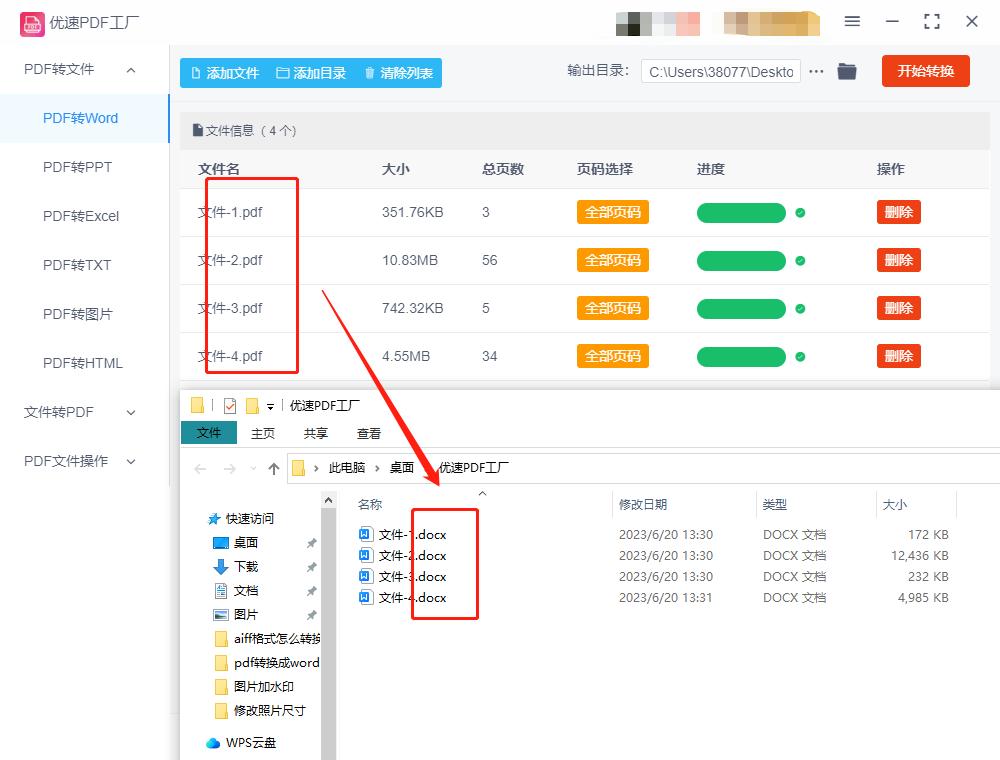Open the hamburger menu icon at top right

pyautogui.click(x=852, y=21)
